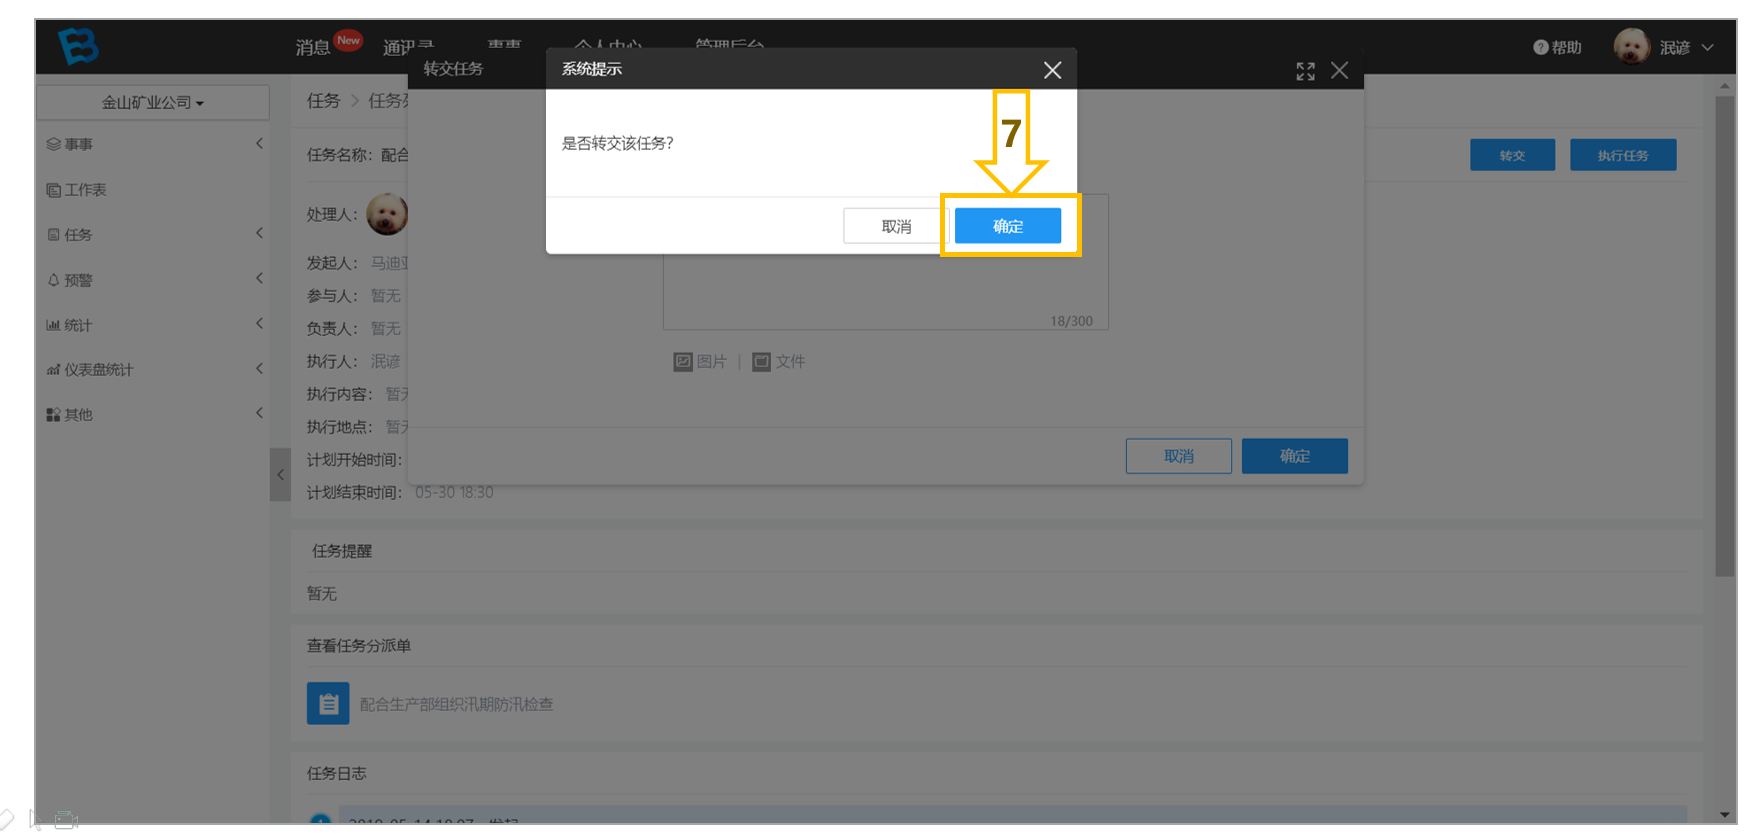This screenshot has height=837, width=1758.
Task: Open the 工作表 sidebar item
Action: [x=76, y=189]
